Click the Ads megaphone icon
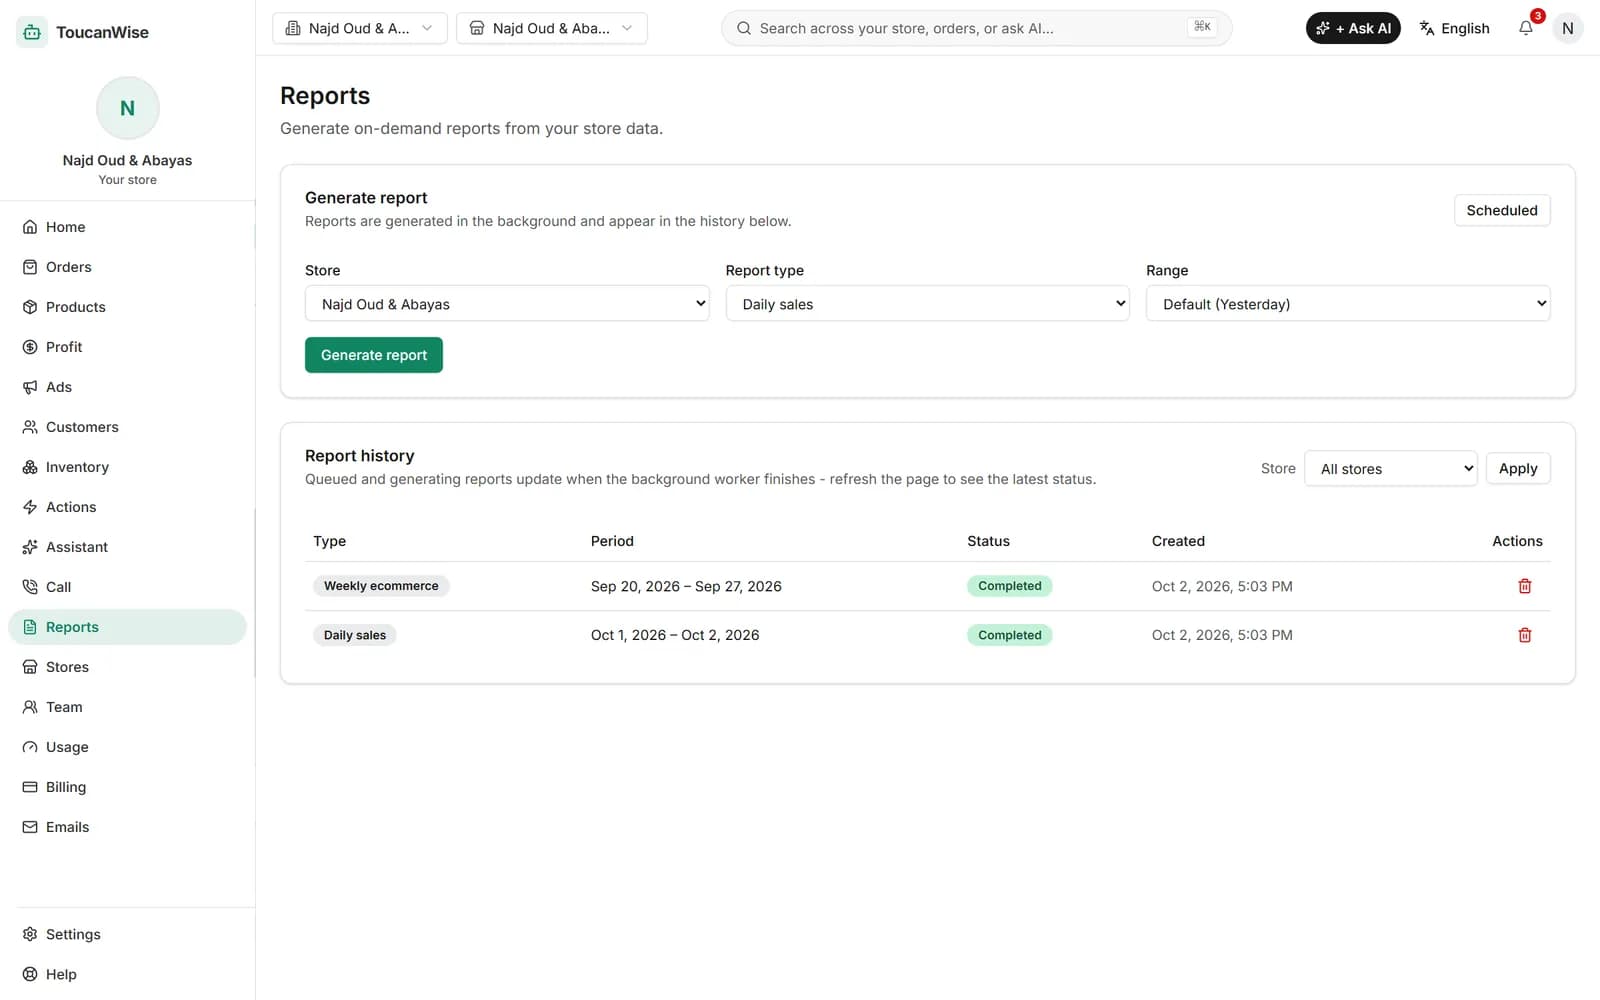Screen dimensions: 1600x1000 (30, 387)
